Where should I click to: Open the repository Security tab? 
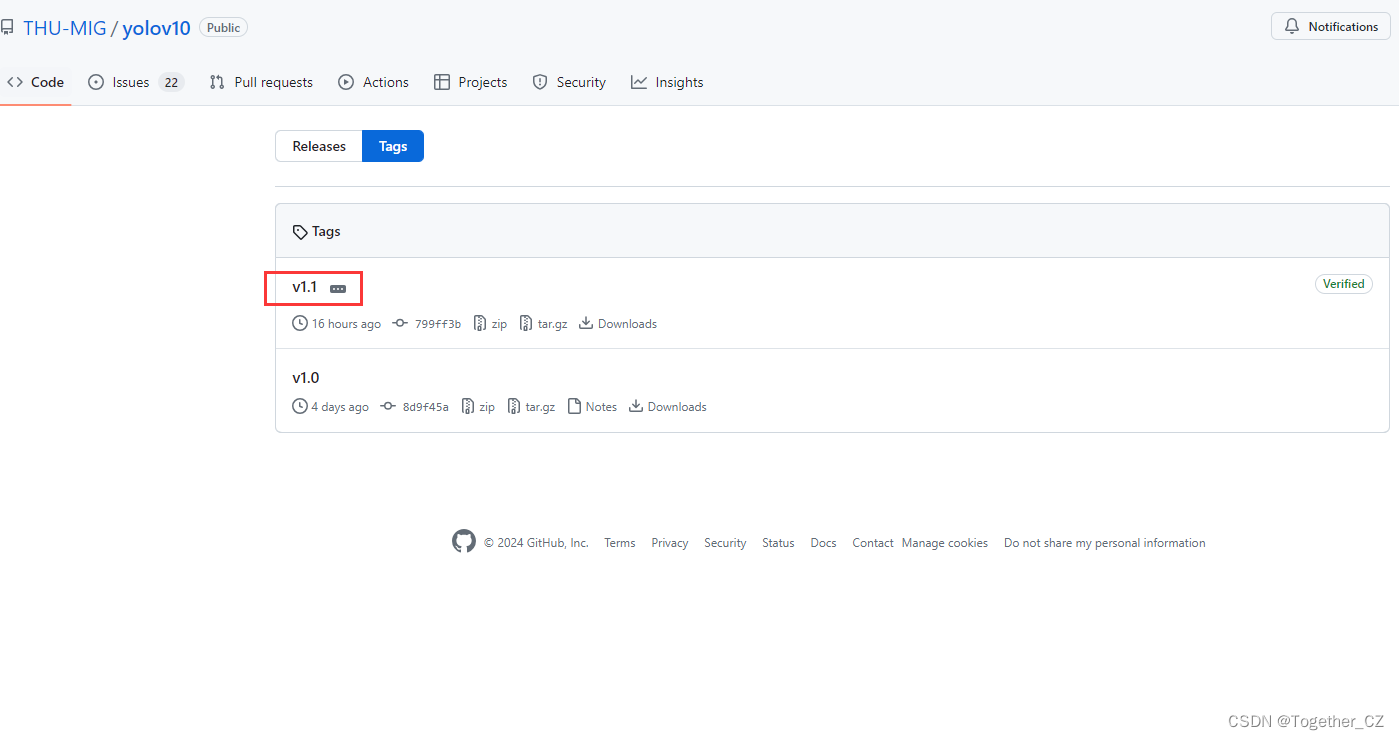[x=569, y=82]
